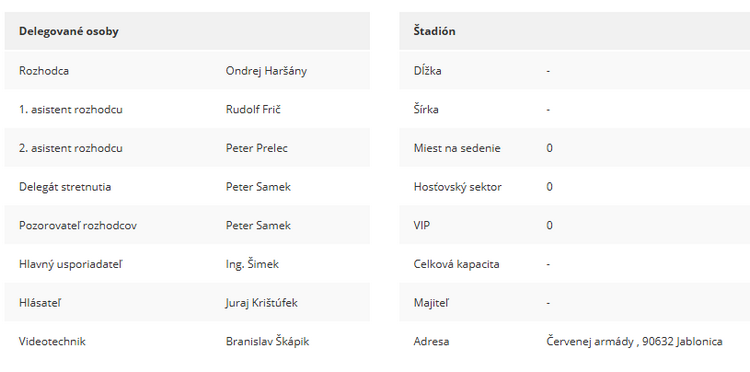Screen dimensions: 750x372
Task: Select Ing. Šimek main organizer name
Action: click(252, 264)
